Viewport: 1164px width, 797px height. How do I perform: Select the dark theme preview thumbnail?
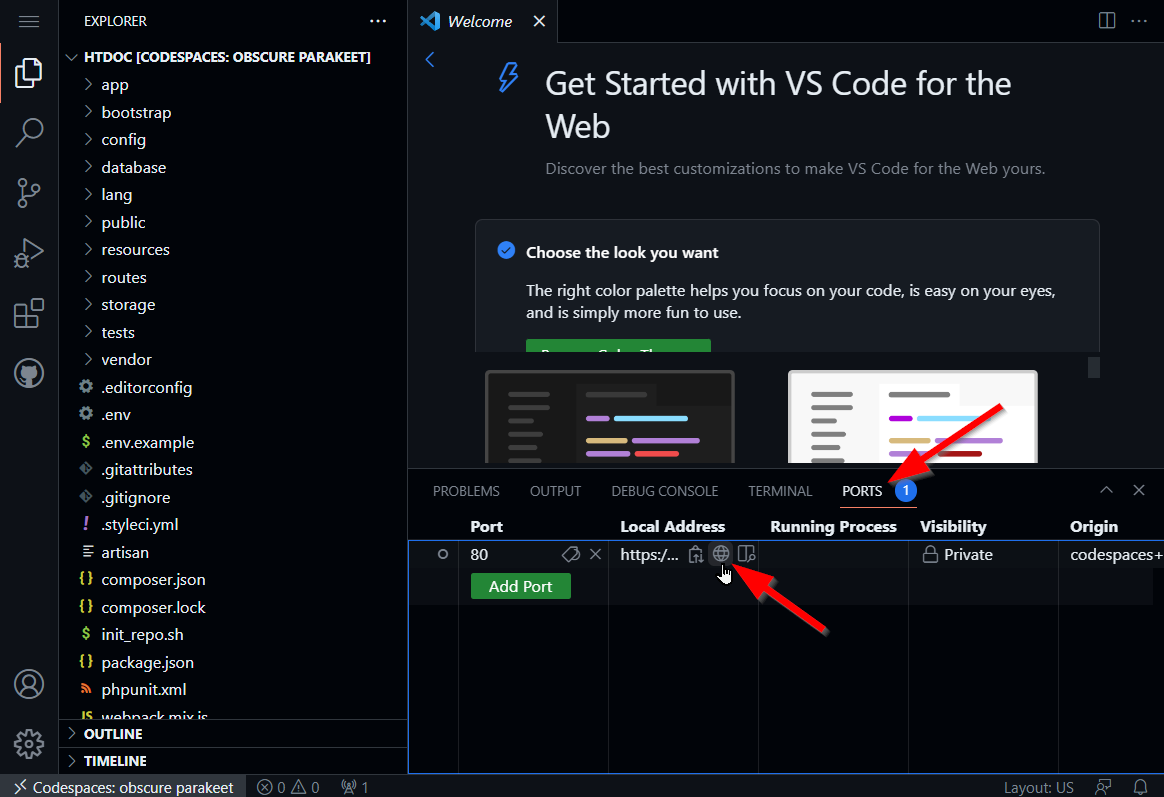(609, 417)
